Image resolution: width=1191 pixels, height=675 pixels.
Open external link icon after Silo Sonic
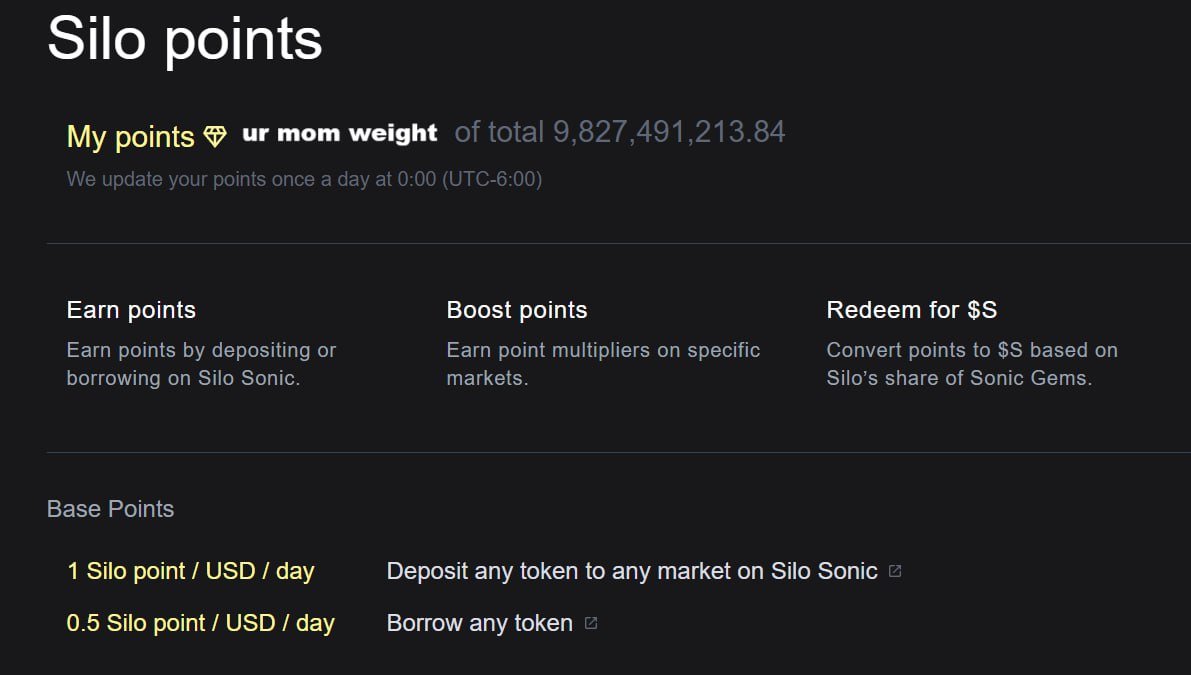[895, 571]
